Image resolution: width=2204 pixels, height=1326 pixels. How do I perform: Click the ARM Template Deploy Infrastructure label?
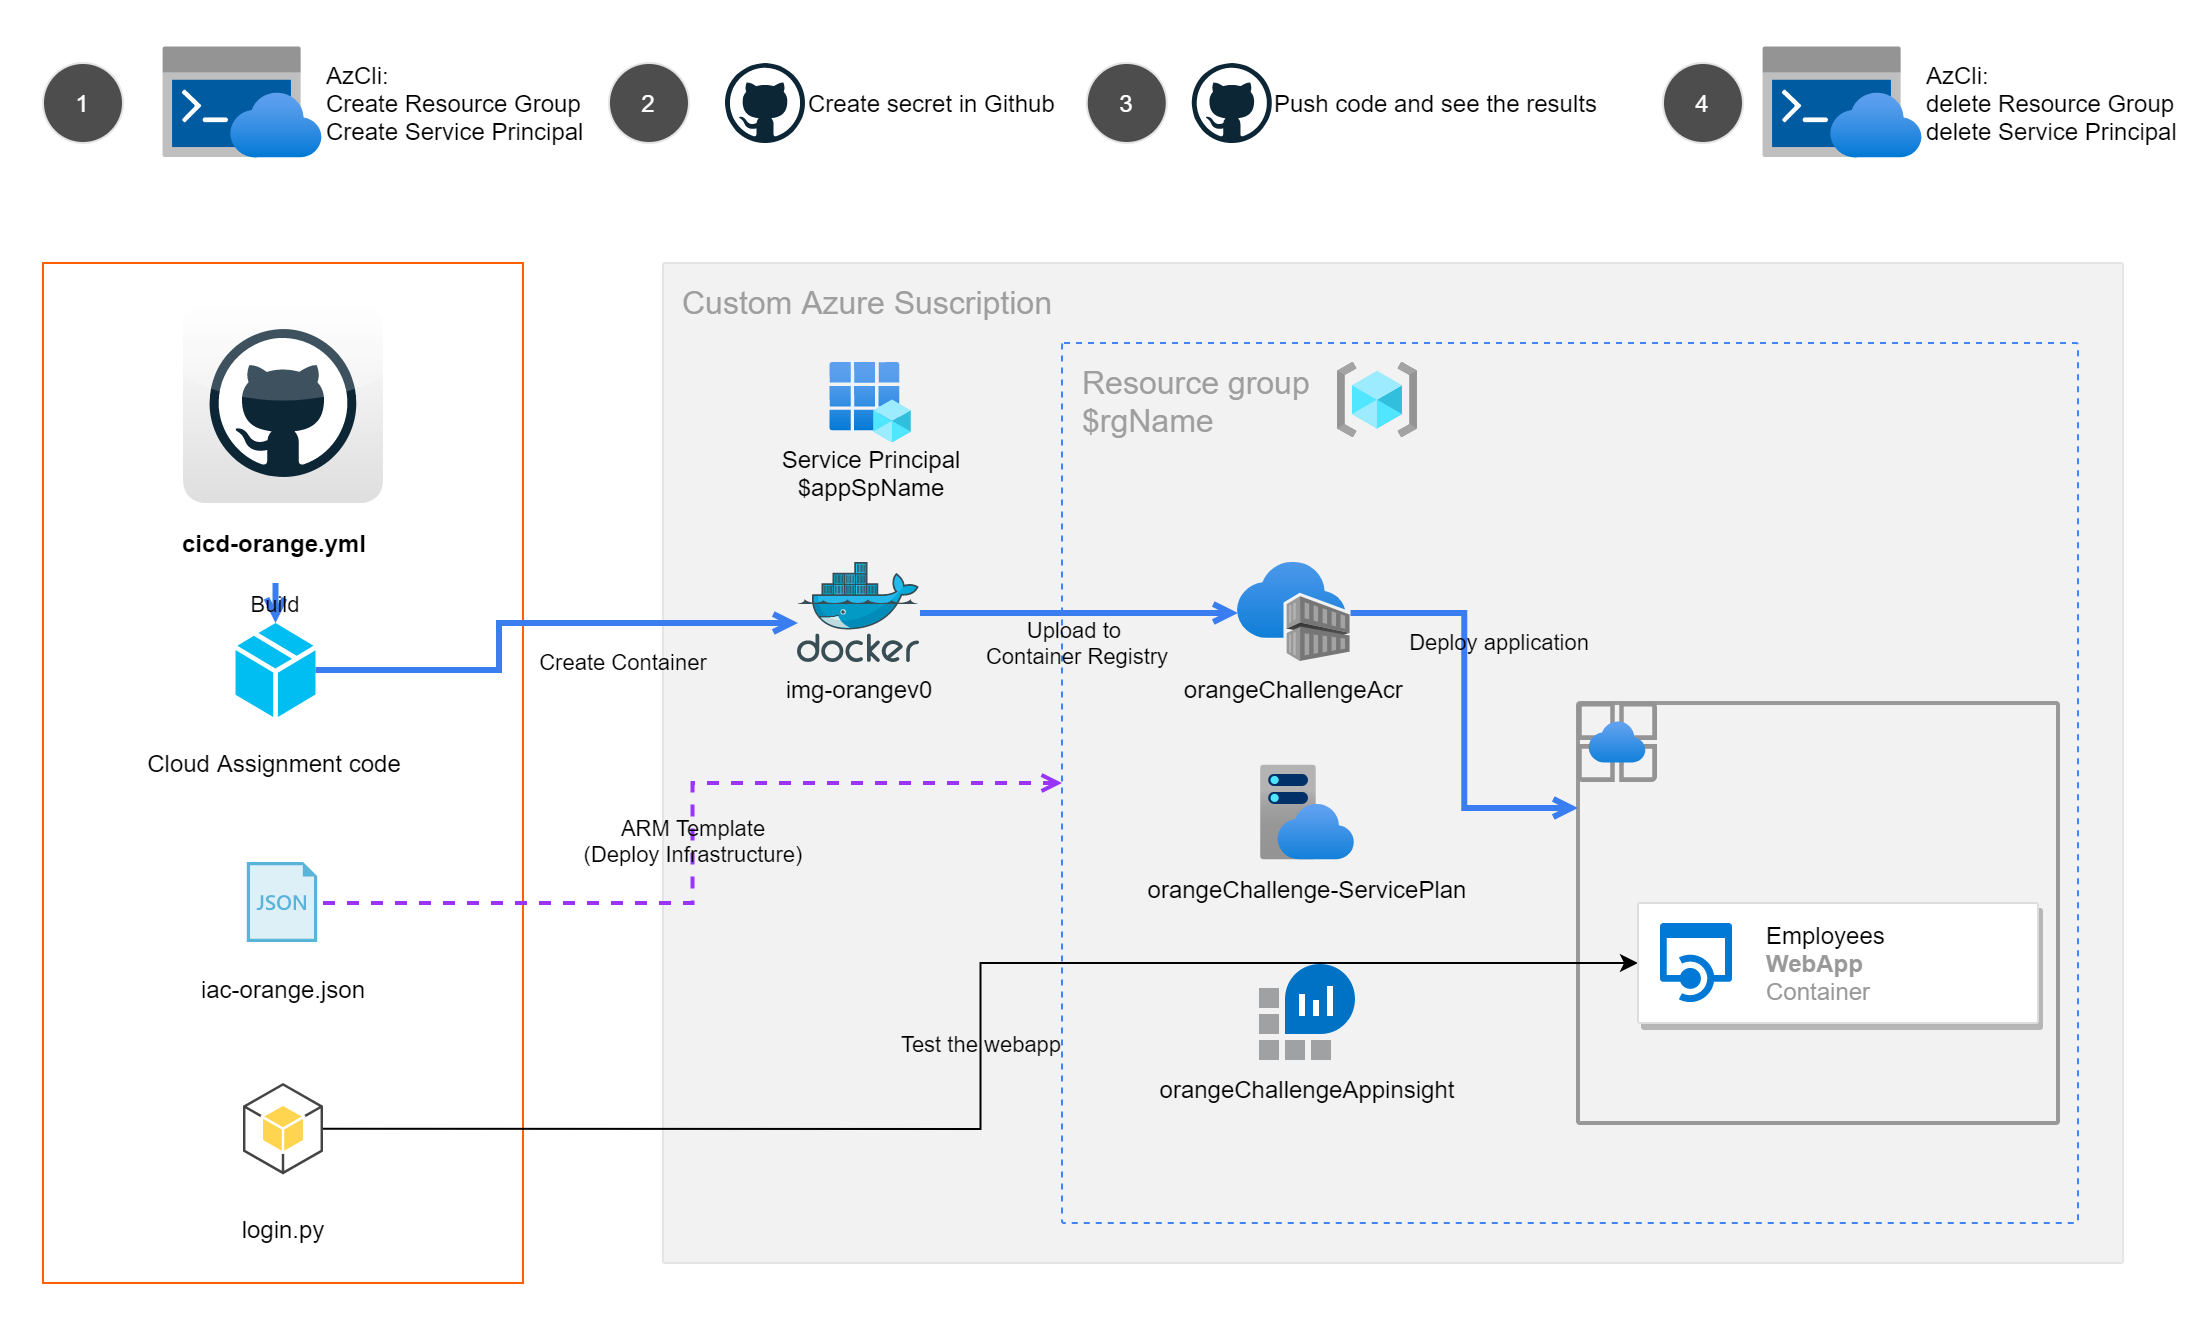(693, 841)
